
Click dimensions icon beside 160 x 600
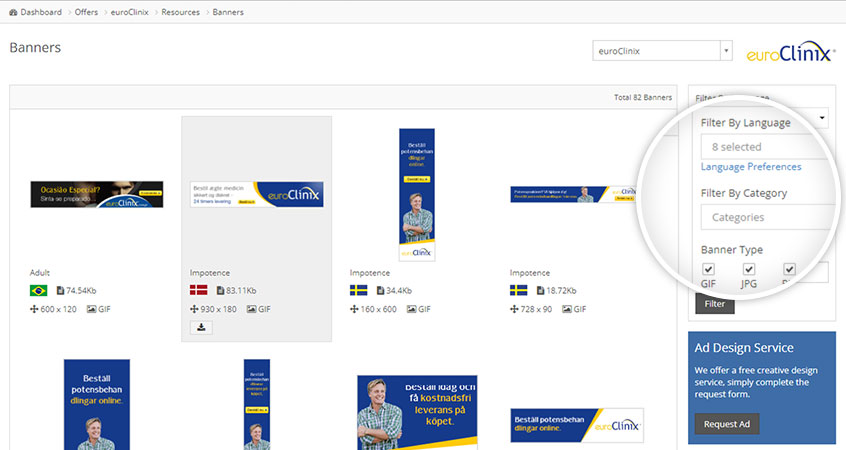point(354,309)
